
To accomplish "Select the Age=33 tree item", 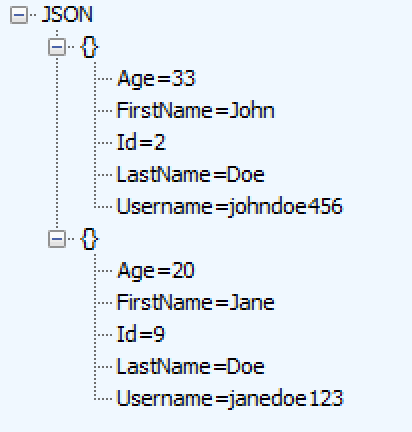I will coord(156,79).
